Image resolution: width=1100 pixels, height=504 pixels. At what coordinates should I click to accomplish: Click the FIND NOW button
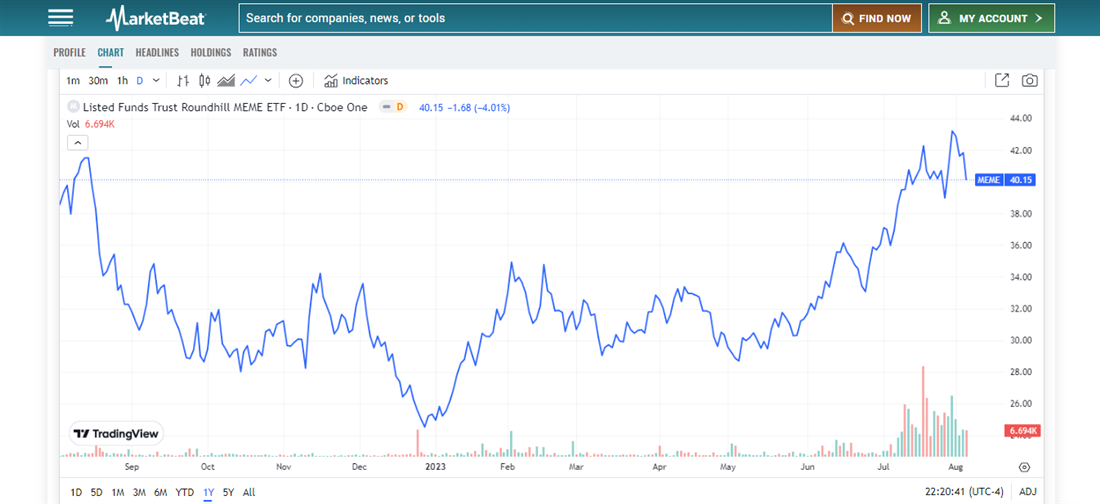[876, 18]
